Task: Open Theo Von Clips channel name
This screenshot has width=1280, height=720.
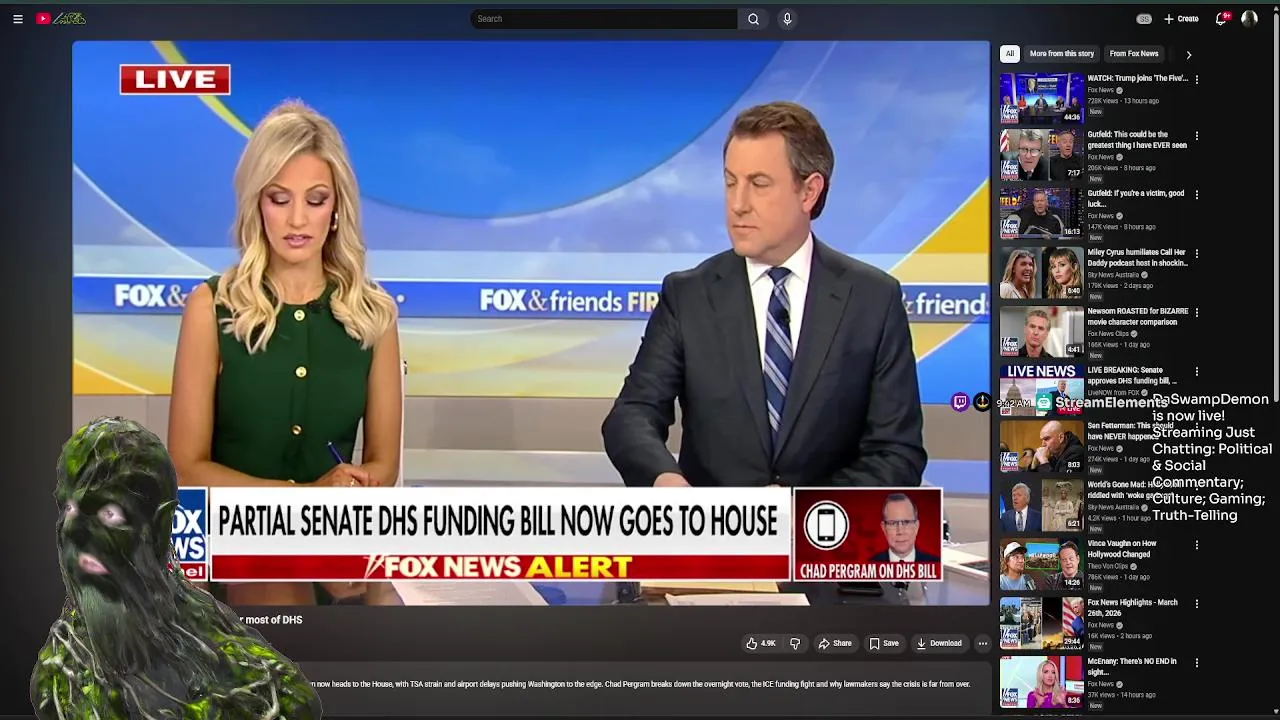Action: tap(1108, 566)
